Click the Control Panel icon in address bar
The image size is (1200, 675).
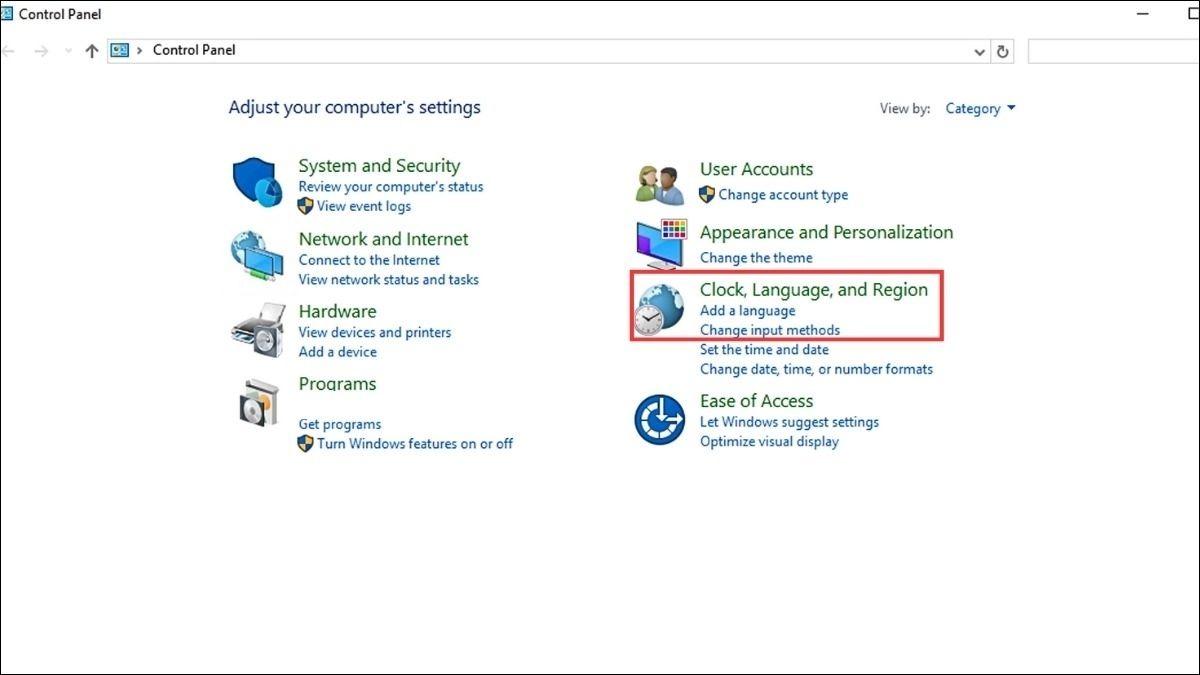[120, 50]
